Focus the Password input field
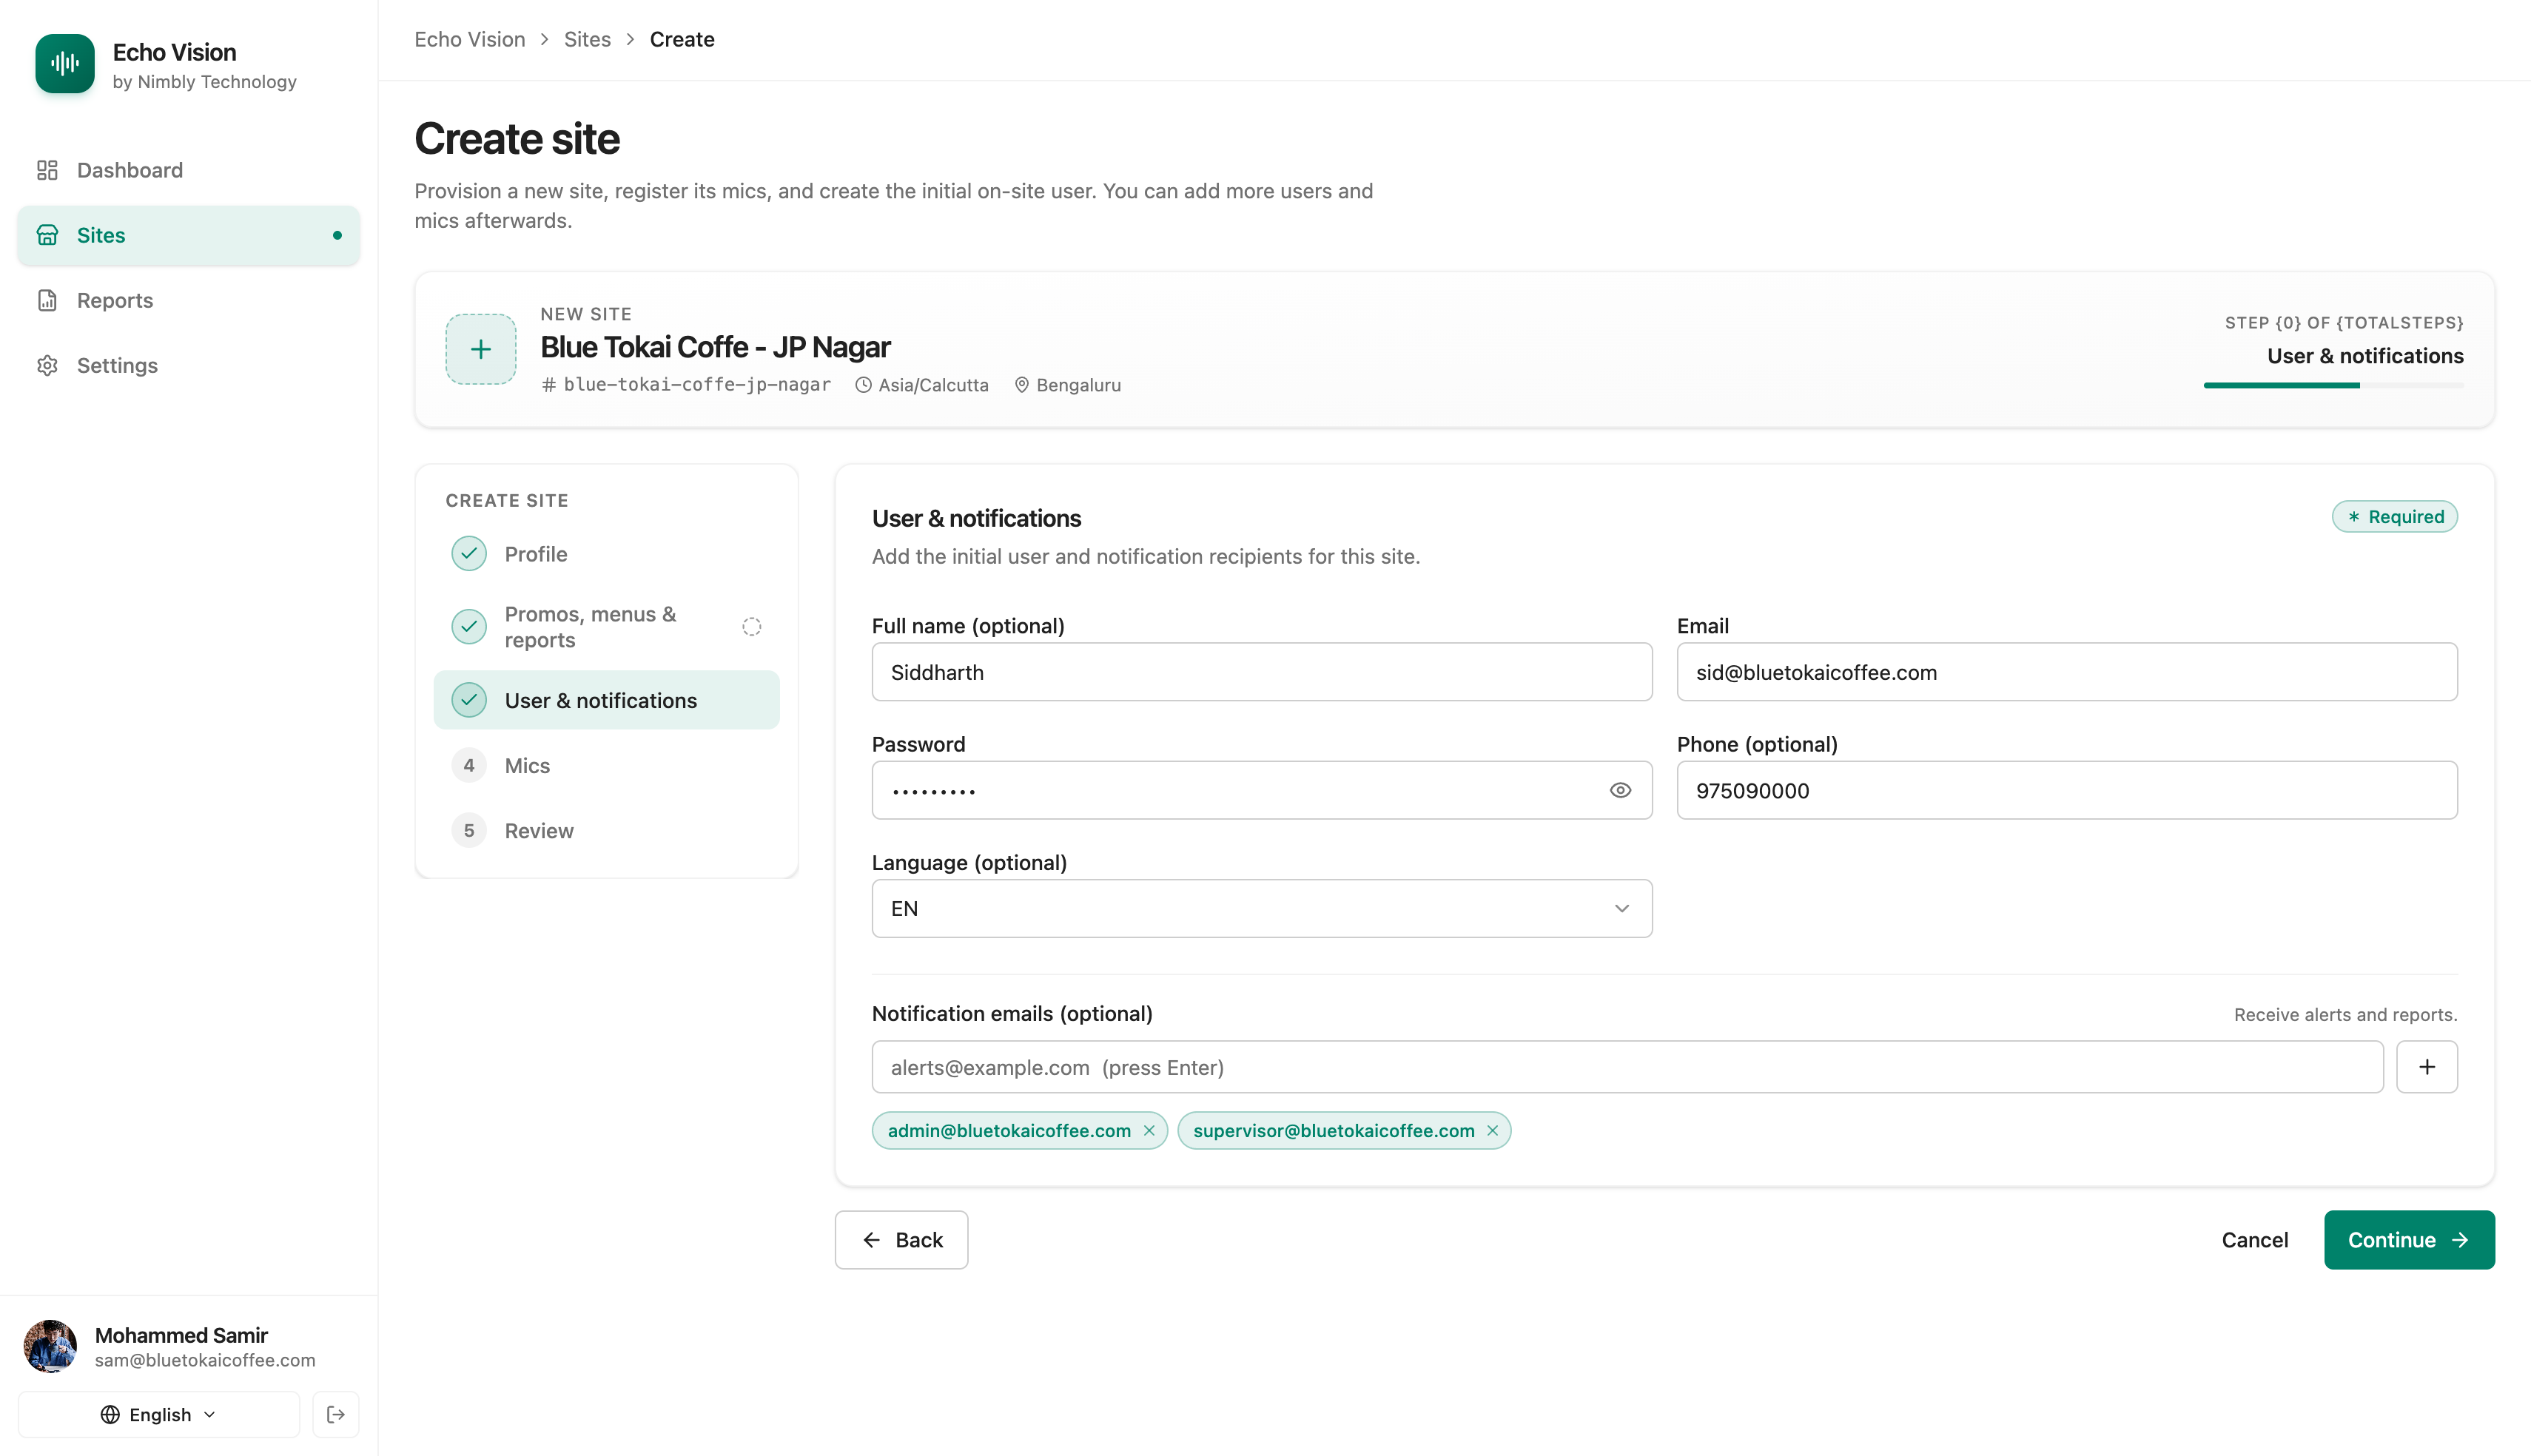This screenshot has width=2531, height=1456. (x=1262, y=790)
